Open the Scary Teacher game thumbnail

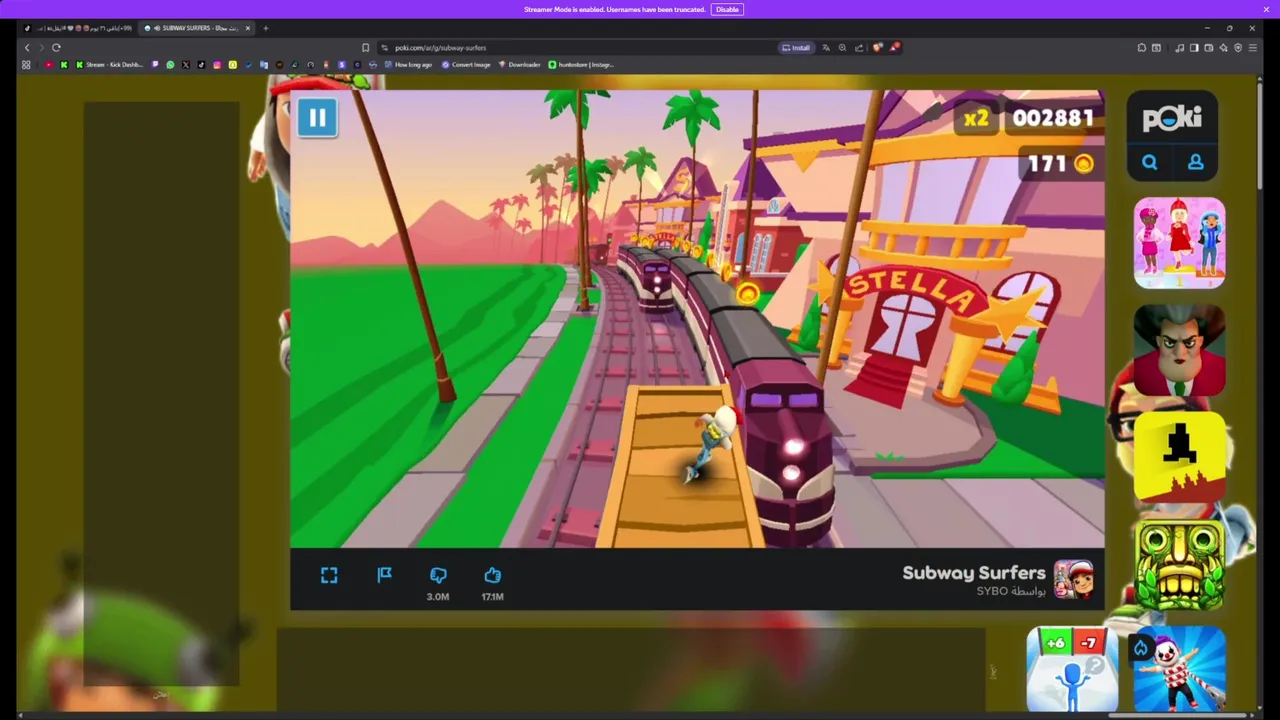1179,352
